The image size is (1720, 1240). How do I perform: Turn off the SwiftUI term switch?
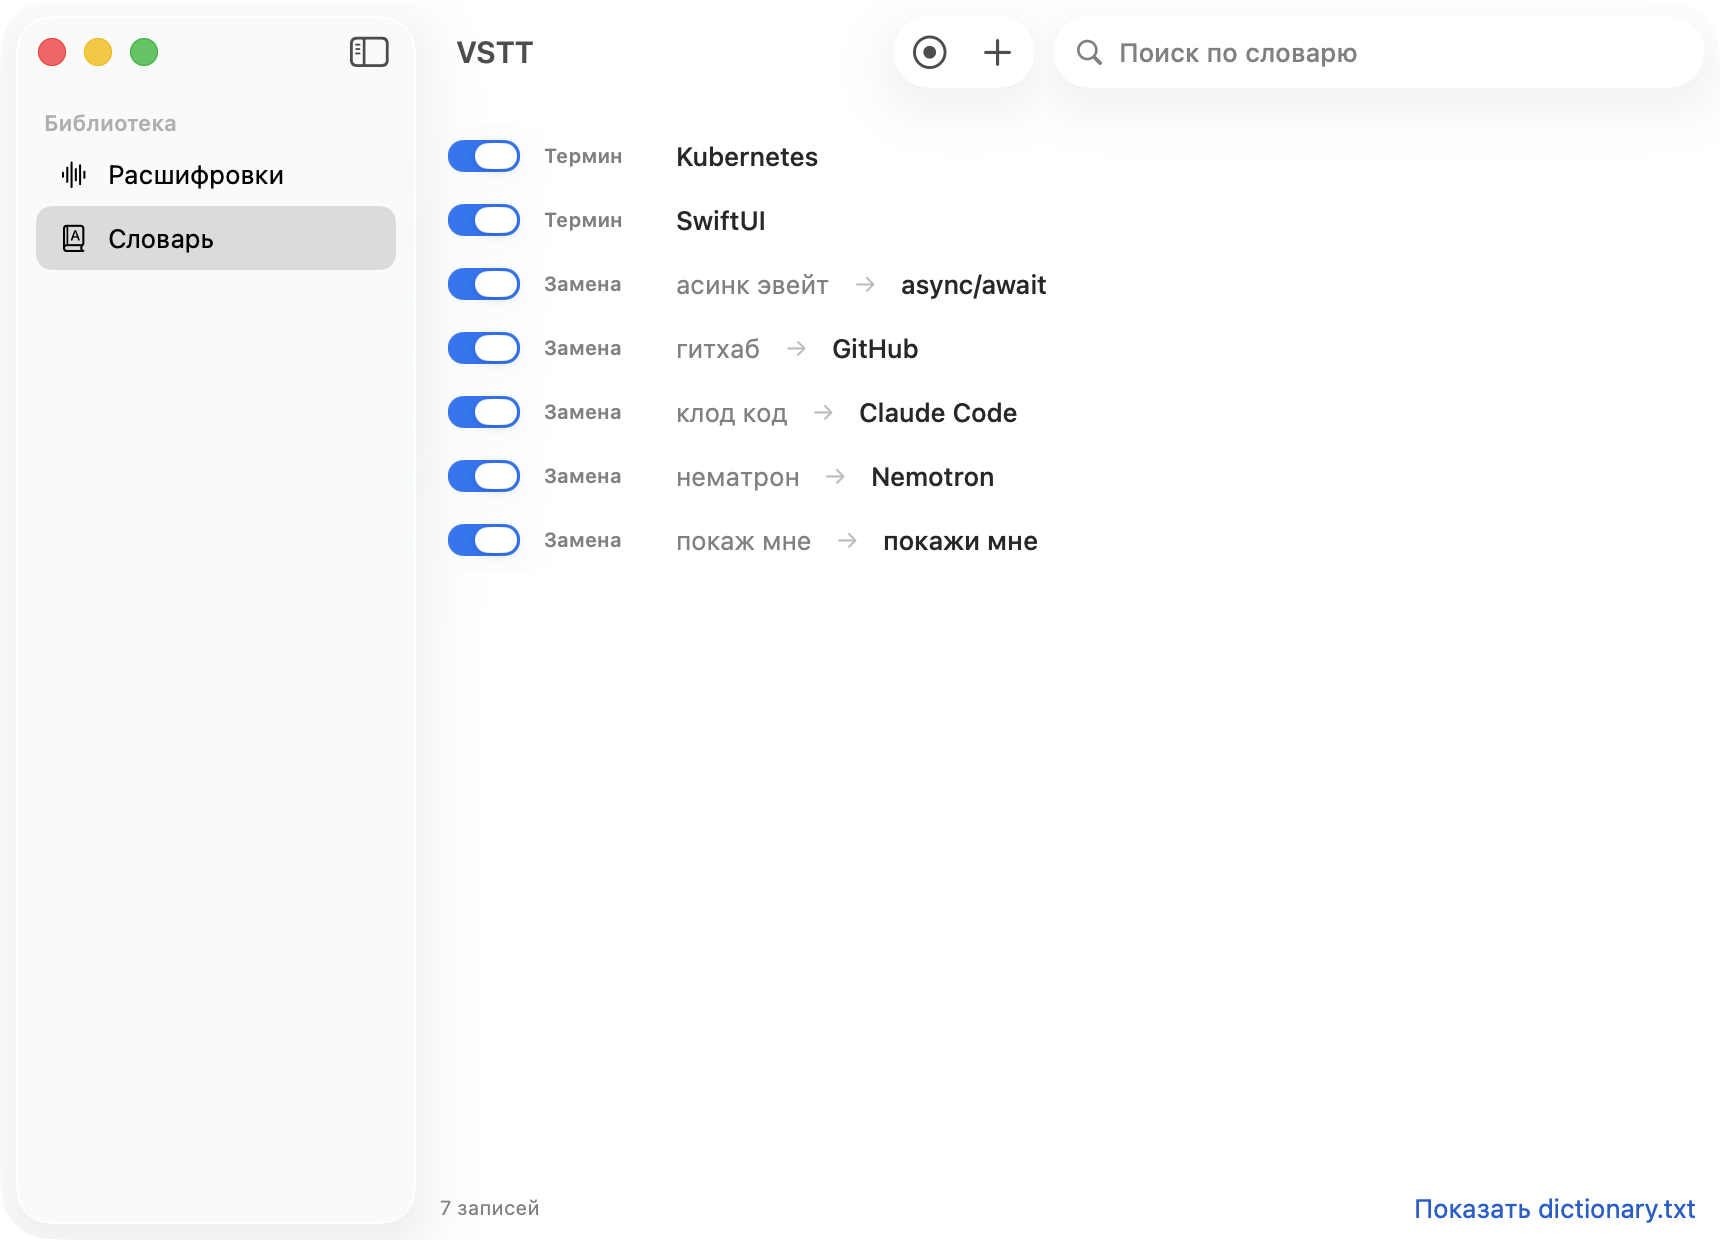click(x=484, y=220)
